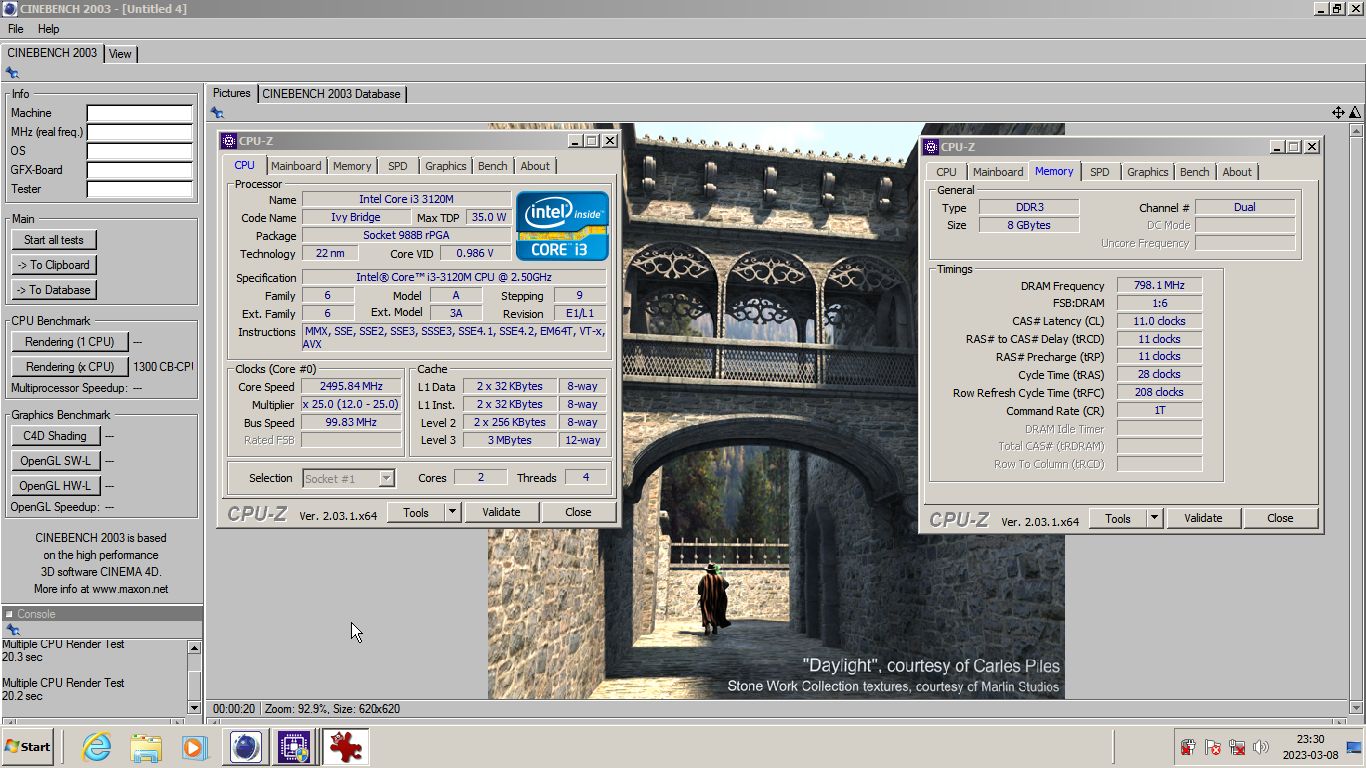Switch to the CINEBENCH red icon on taskbar

pyautogui.click(x=345, y=747)
